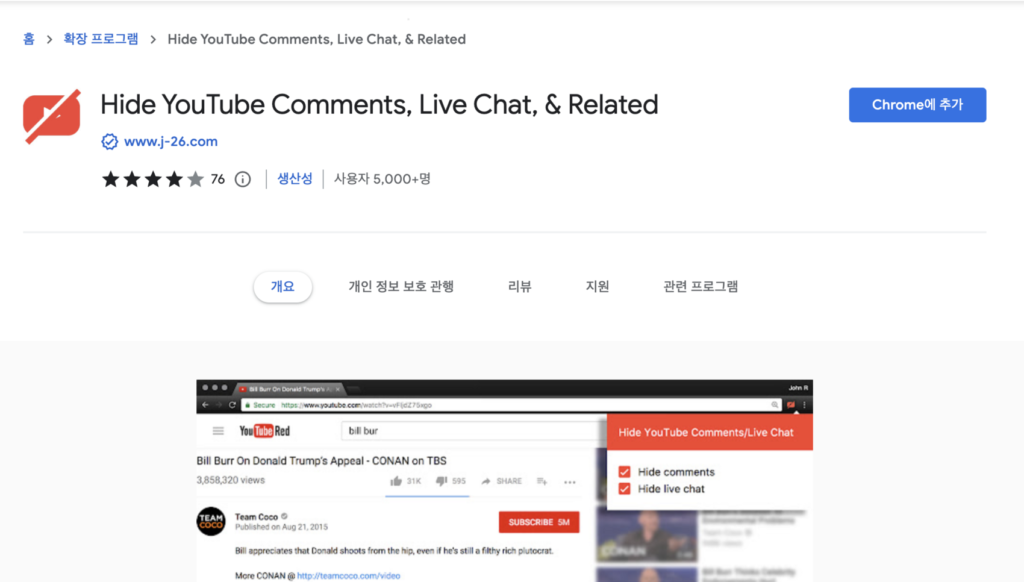Open the 리뷰 tab
Viewport: 1024px width, 582px height.
pyautogui.click(x=520, y=287)
